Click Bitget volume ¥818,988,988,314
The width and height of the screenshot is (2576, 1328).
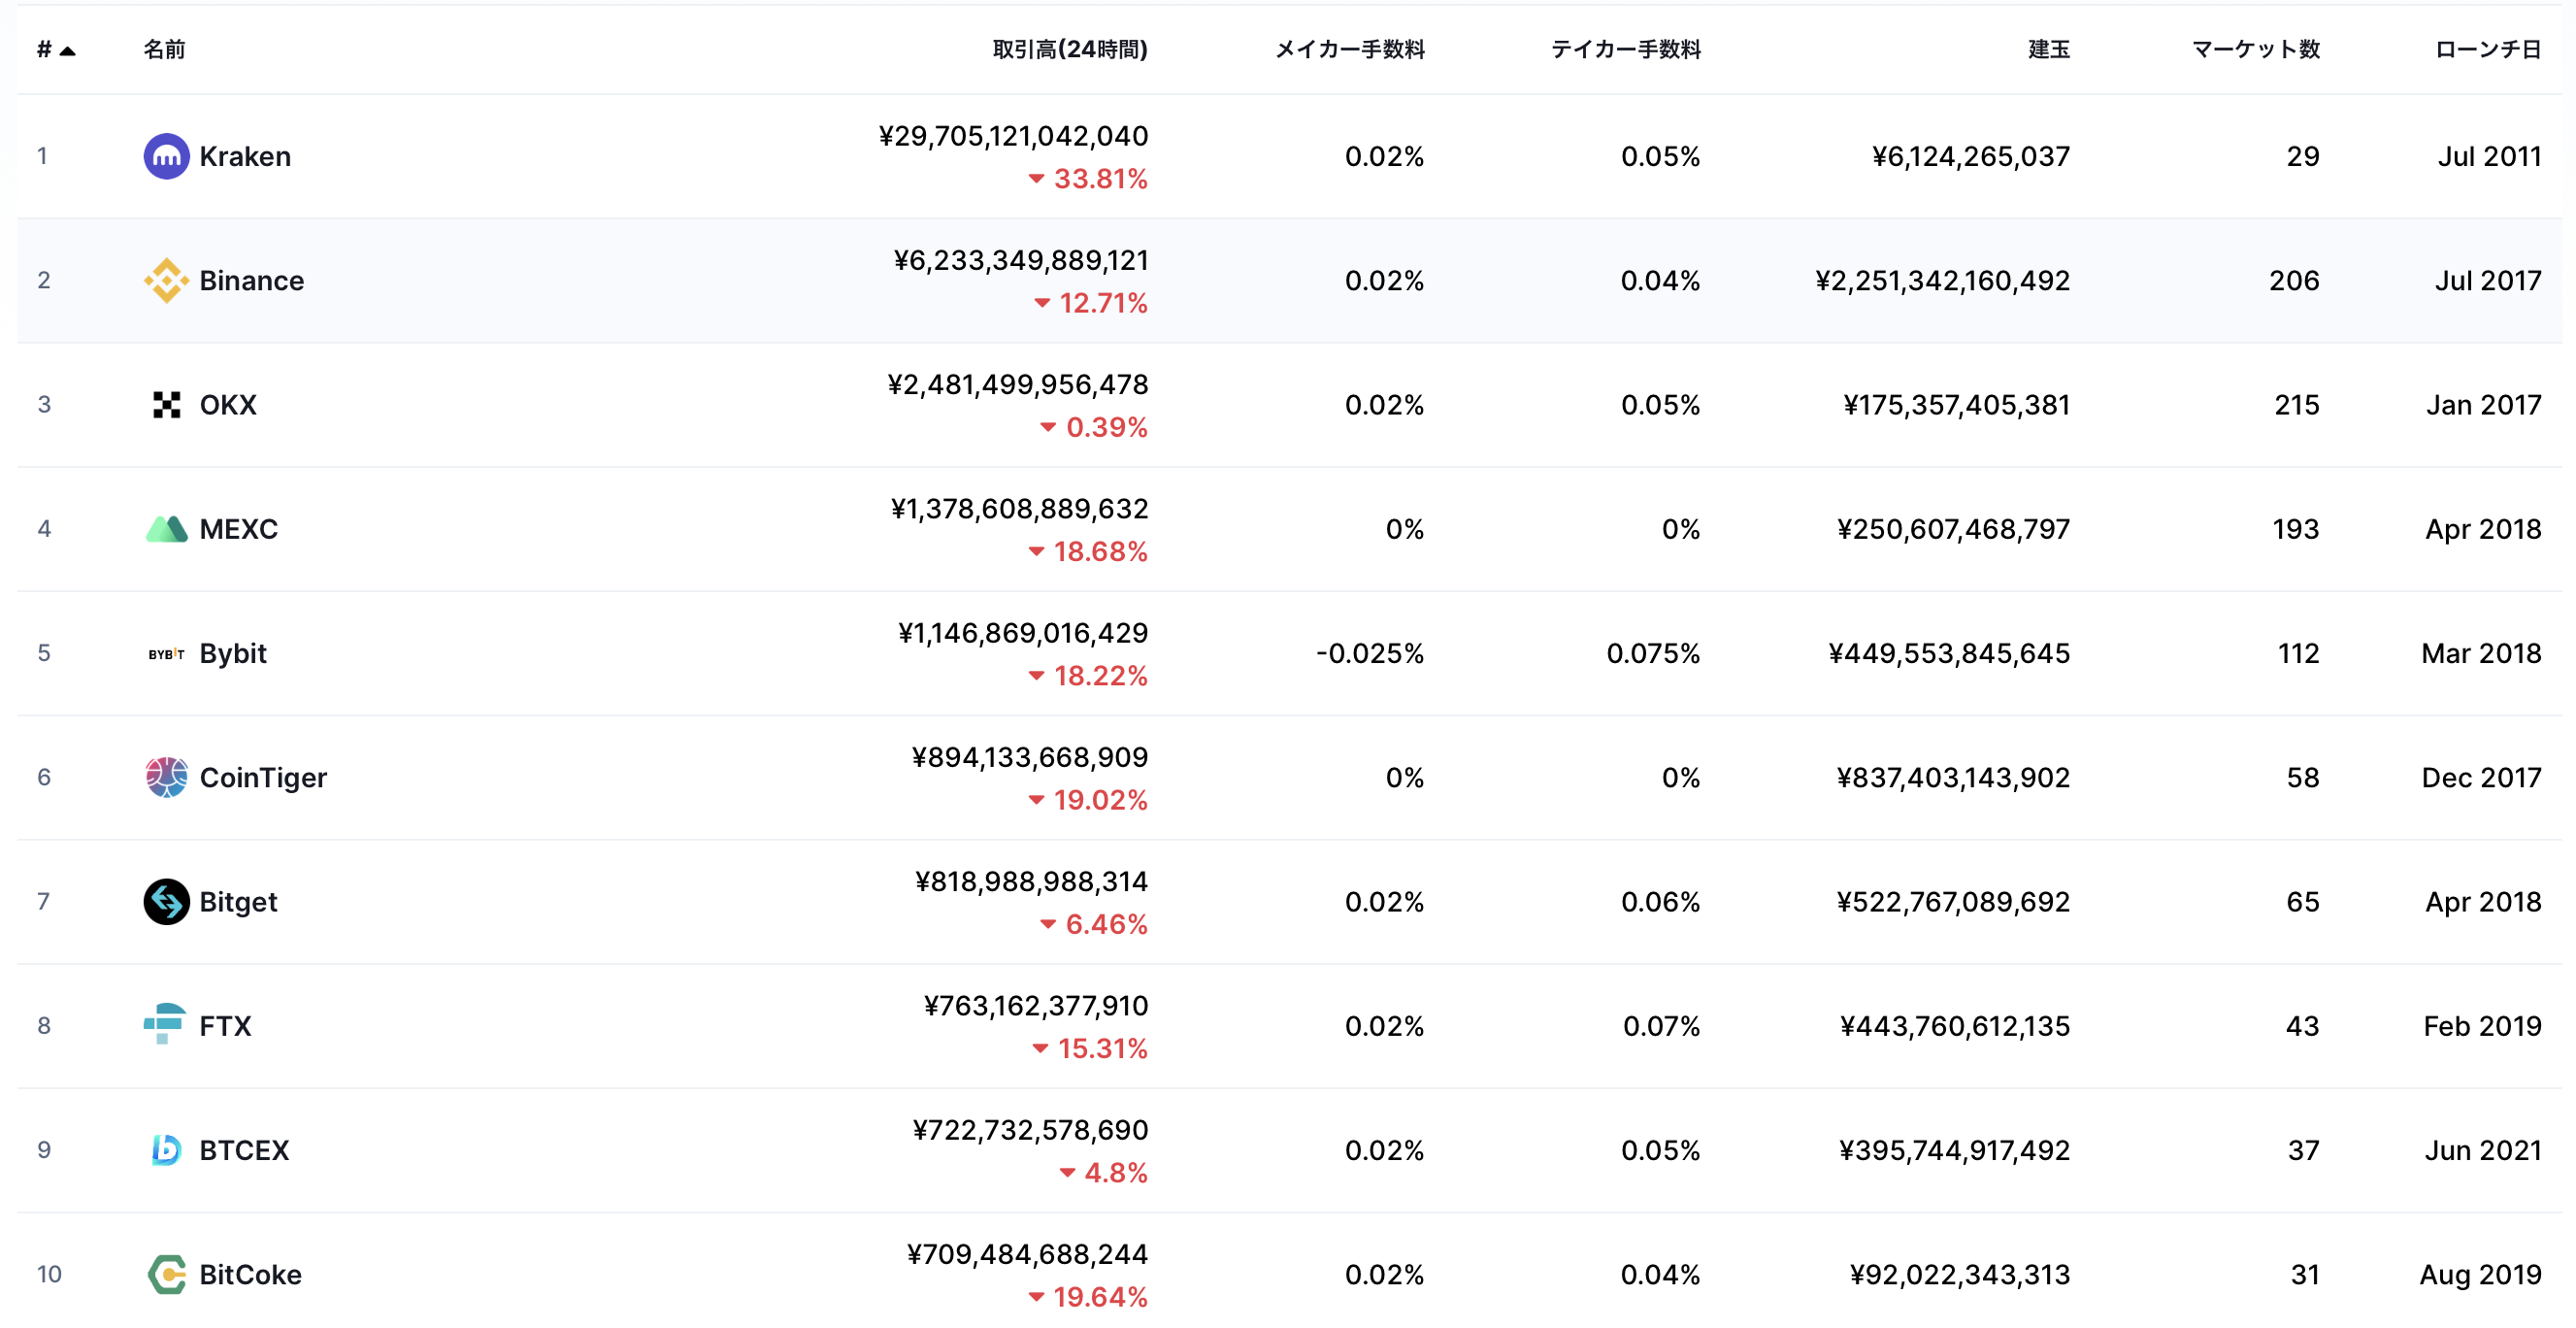click(x=1032, y=881)
